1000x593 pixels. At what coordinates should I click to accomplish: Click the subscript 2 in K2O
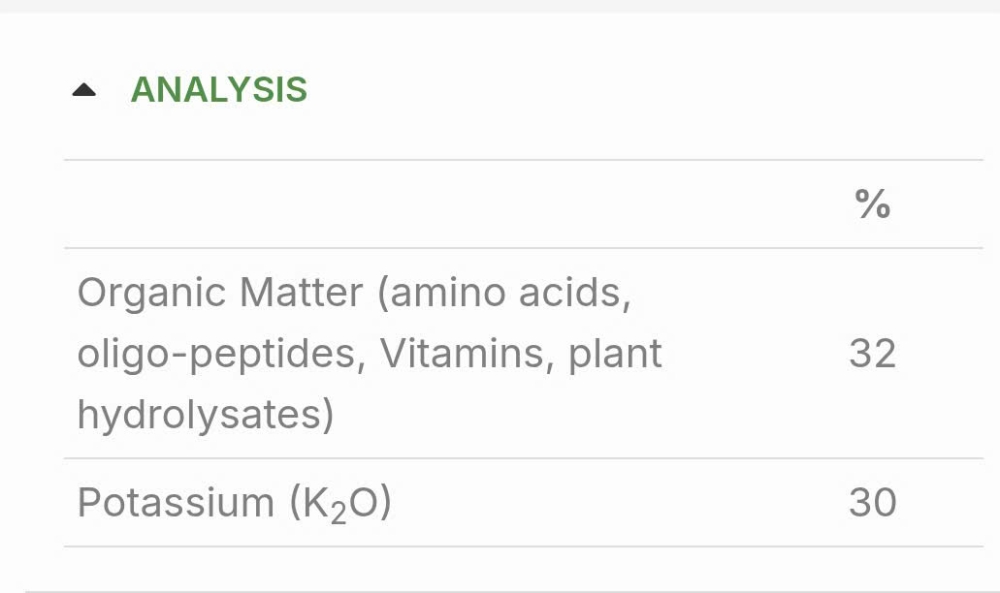(339, 513)
